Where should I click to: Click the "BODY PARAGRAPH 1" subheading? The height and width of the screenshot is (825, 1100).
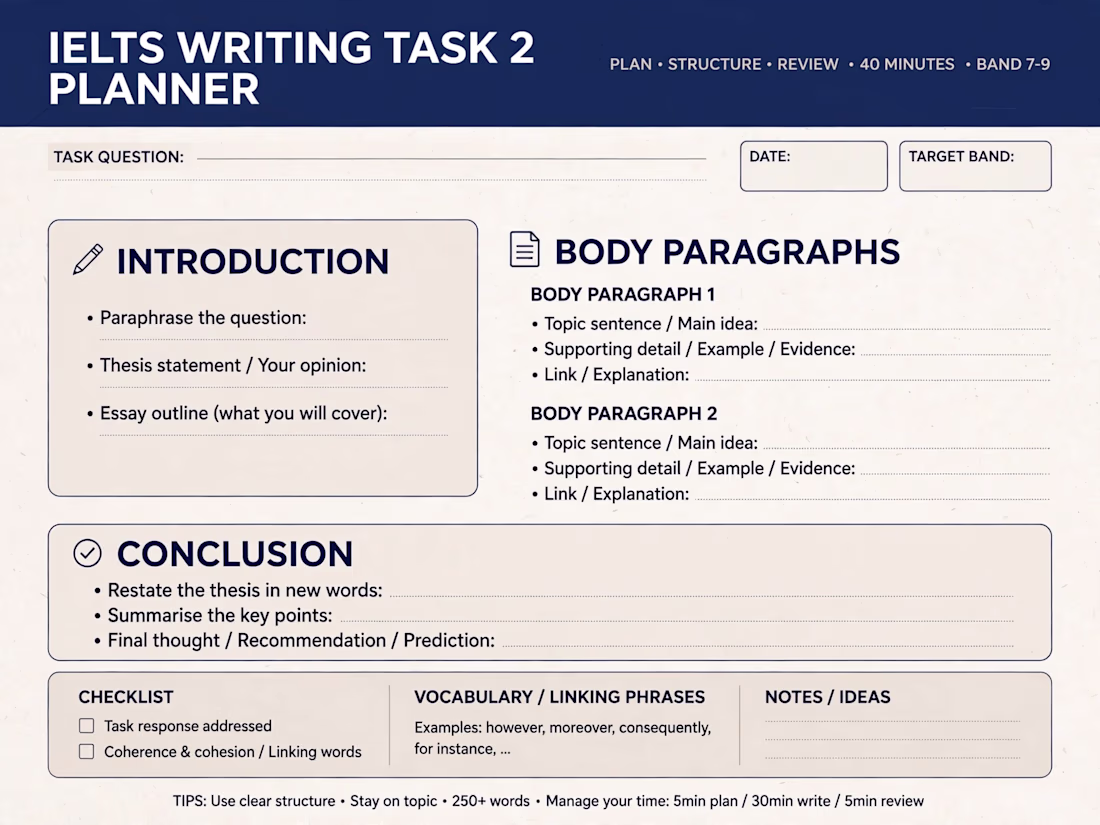(x=623, y=294)
